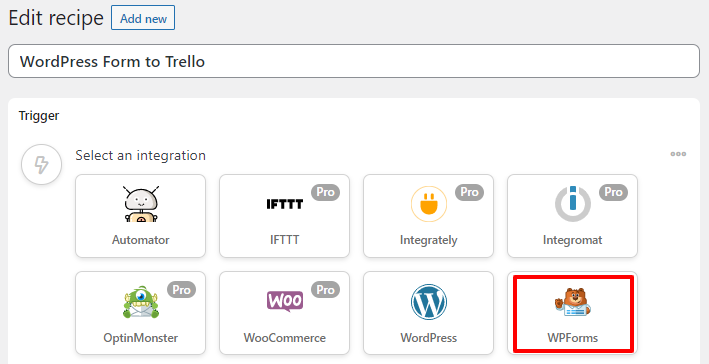709x364 pixels.
Task: Click the Select an integration text
Action: point(141,156)
